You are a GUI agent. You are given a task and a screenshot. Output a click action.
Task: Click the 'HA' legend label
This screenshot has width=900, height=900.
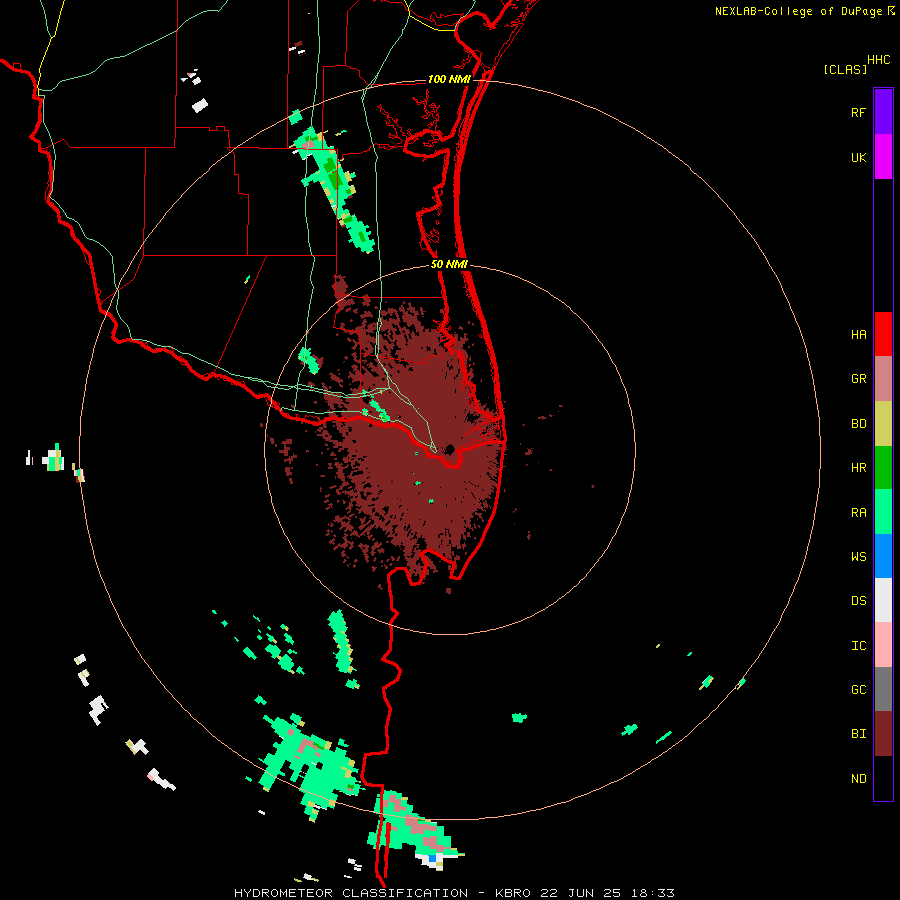[858, 335]
